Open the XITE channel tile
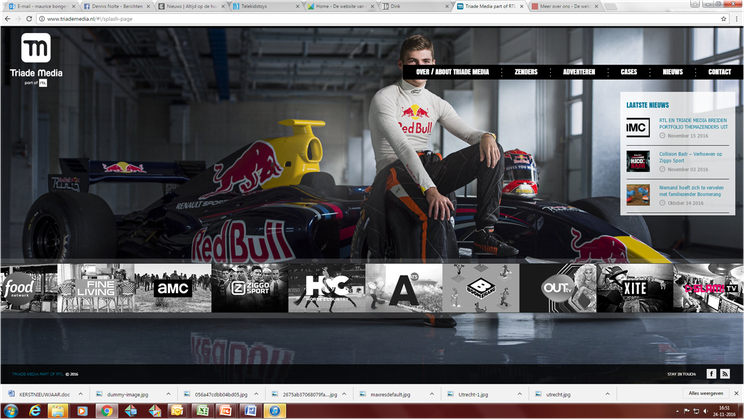Image resolution: width=744 pixels, height=419 pixels. coord(635,288)
